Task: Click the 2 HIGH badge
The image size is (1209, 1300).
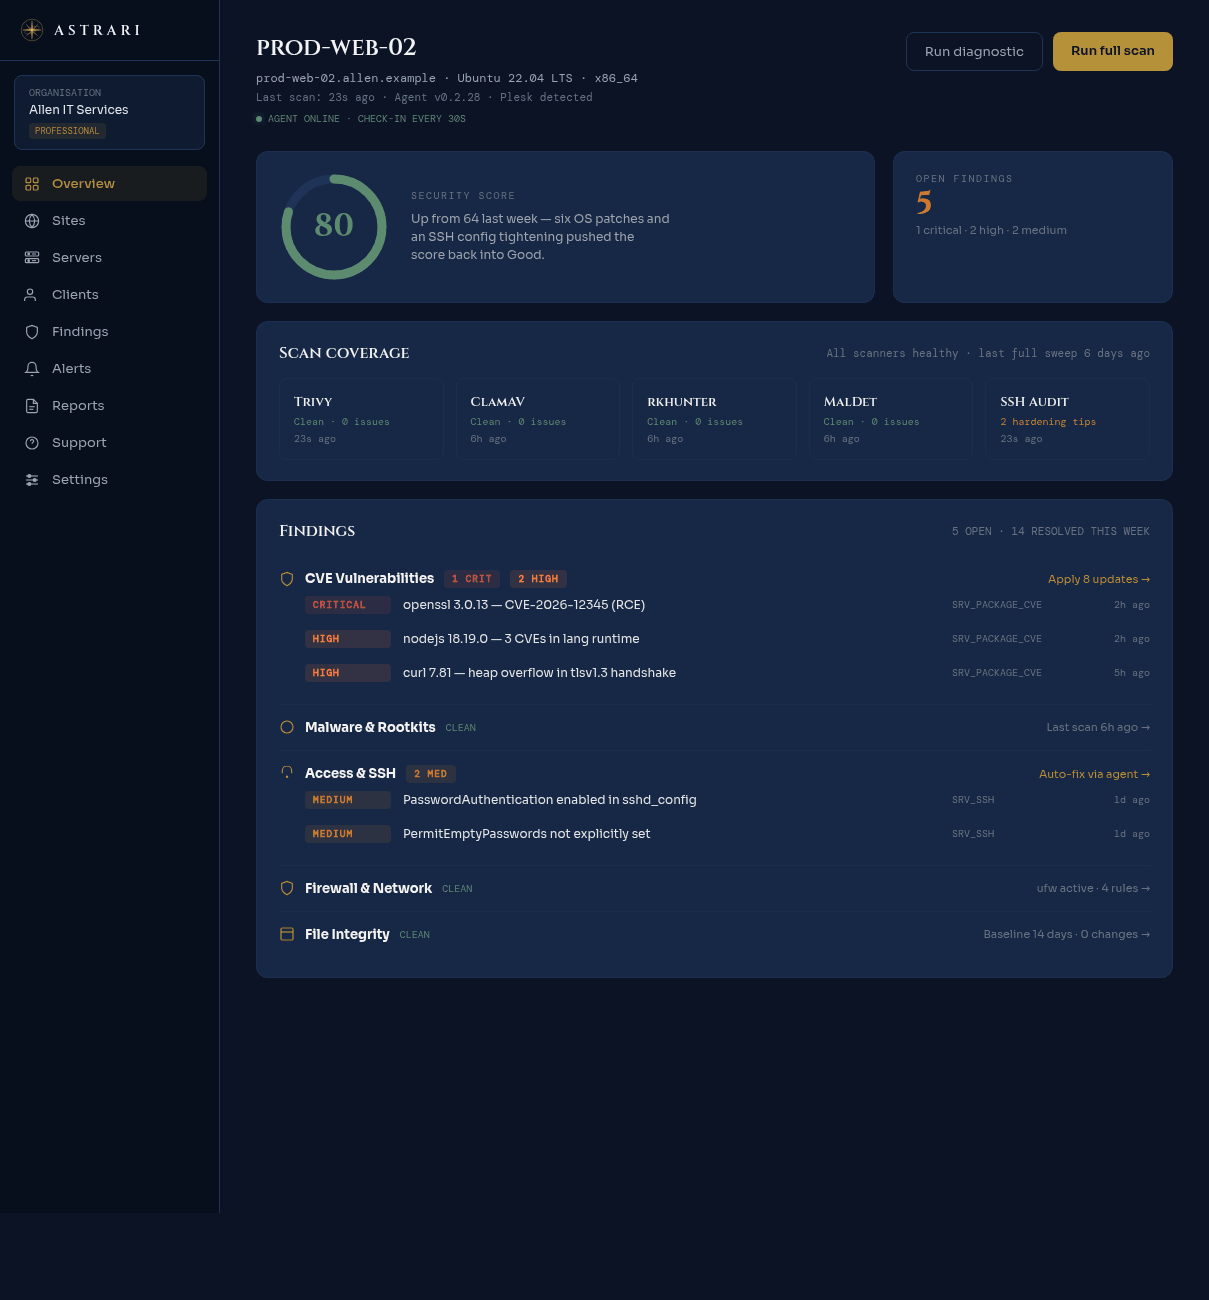Action: [538, 579]
